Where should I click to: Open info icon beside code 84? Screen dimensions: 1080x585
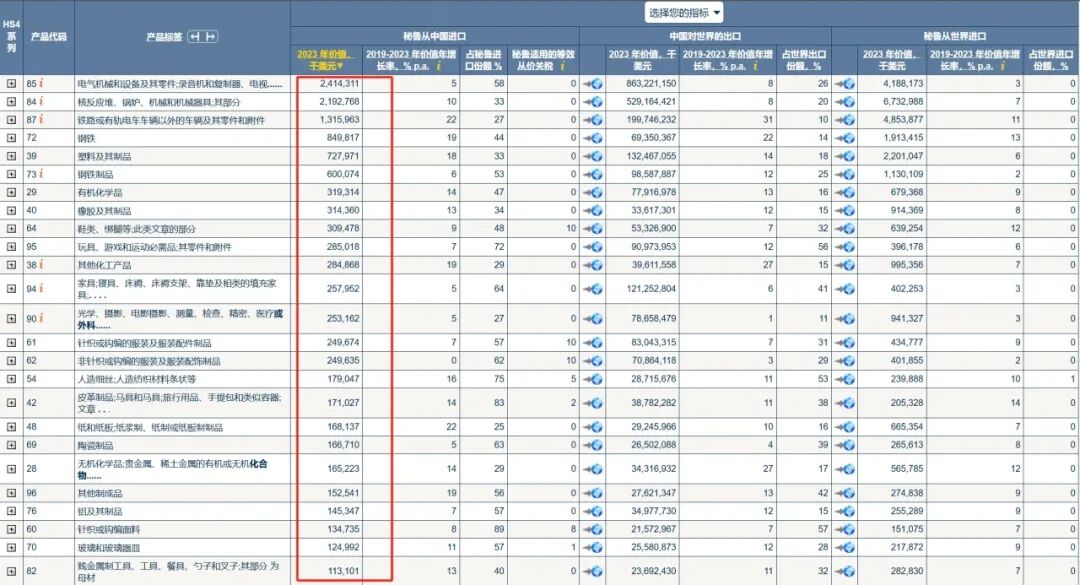[x=41, y=101]
